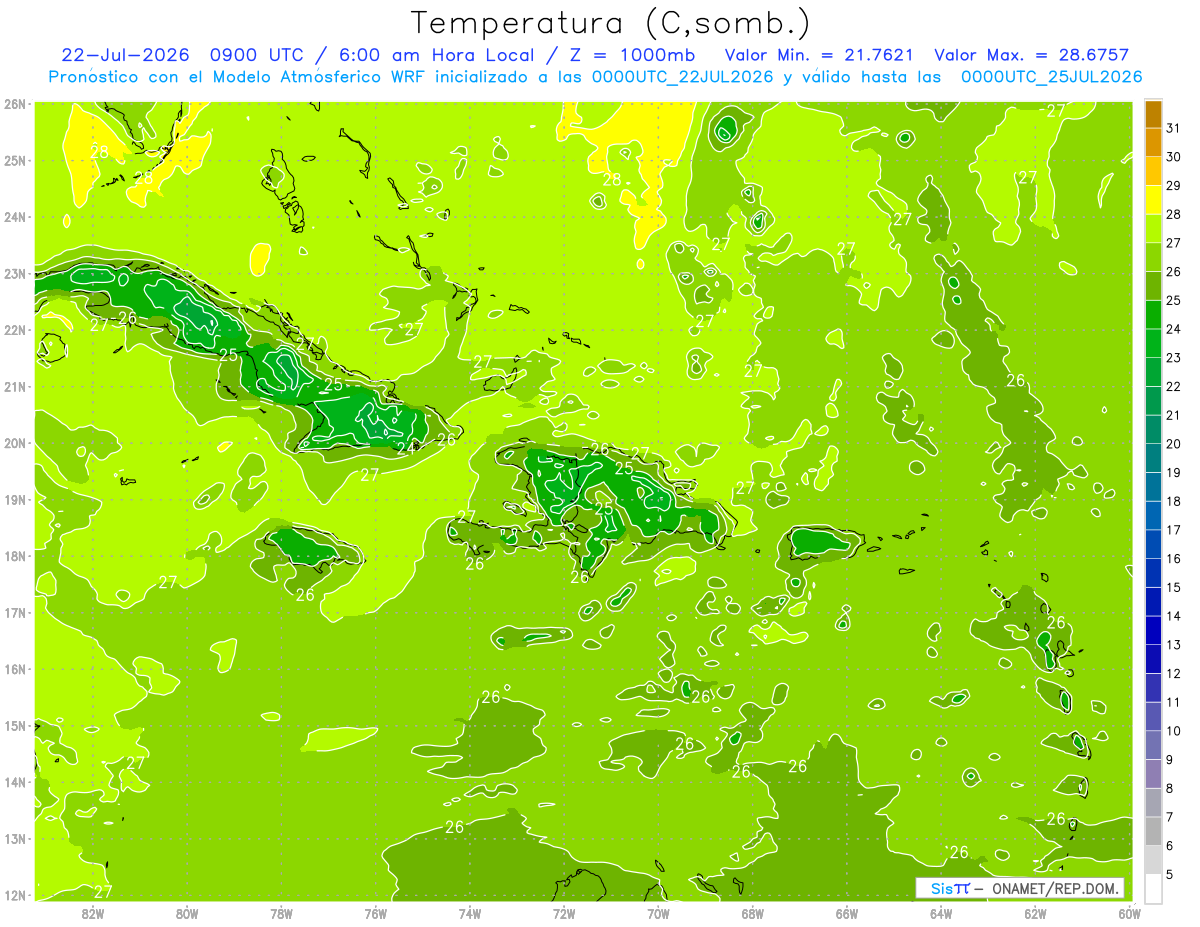Viewport: 1200px width, 927px height.
Task: Click the "0000UTC_25JUL2026" valid-until time
Action: coord(1051,77)
